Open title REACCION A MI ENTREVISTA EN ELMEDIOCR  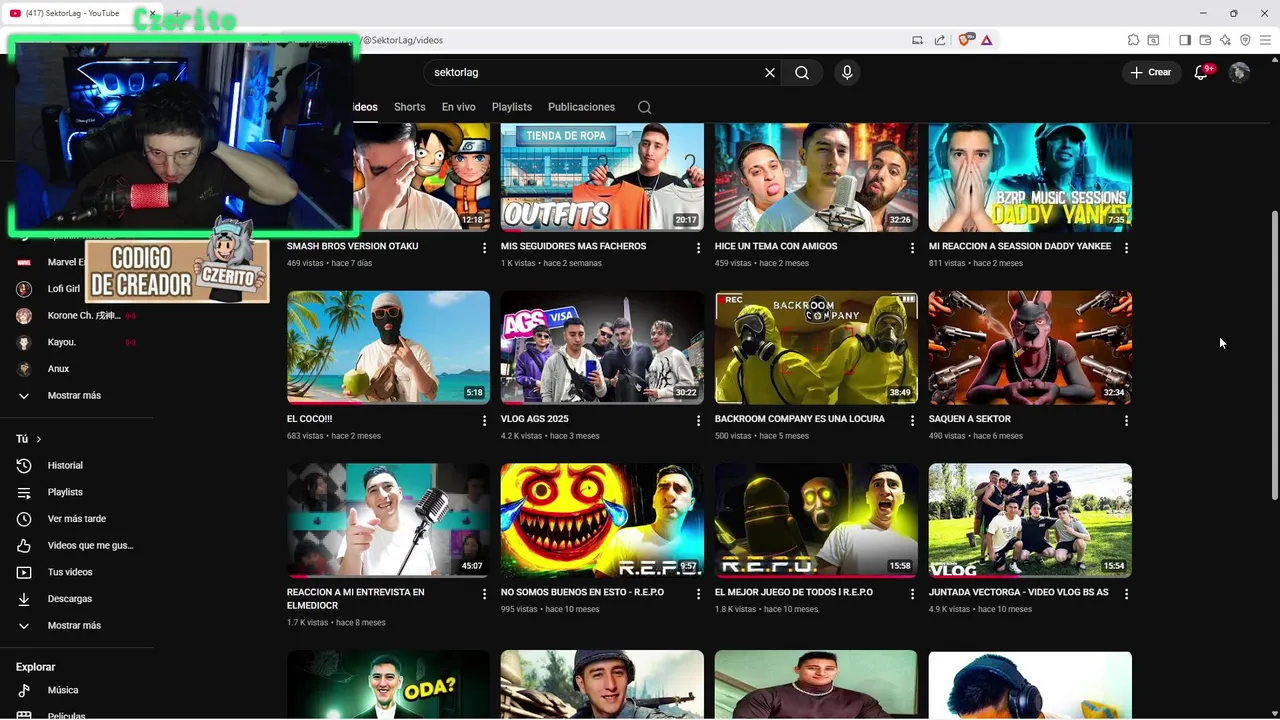[x=356, y=598]
